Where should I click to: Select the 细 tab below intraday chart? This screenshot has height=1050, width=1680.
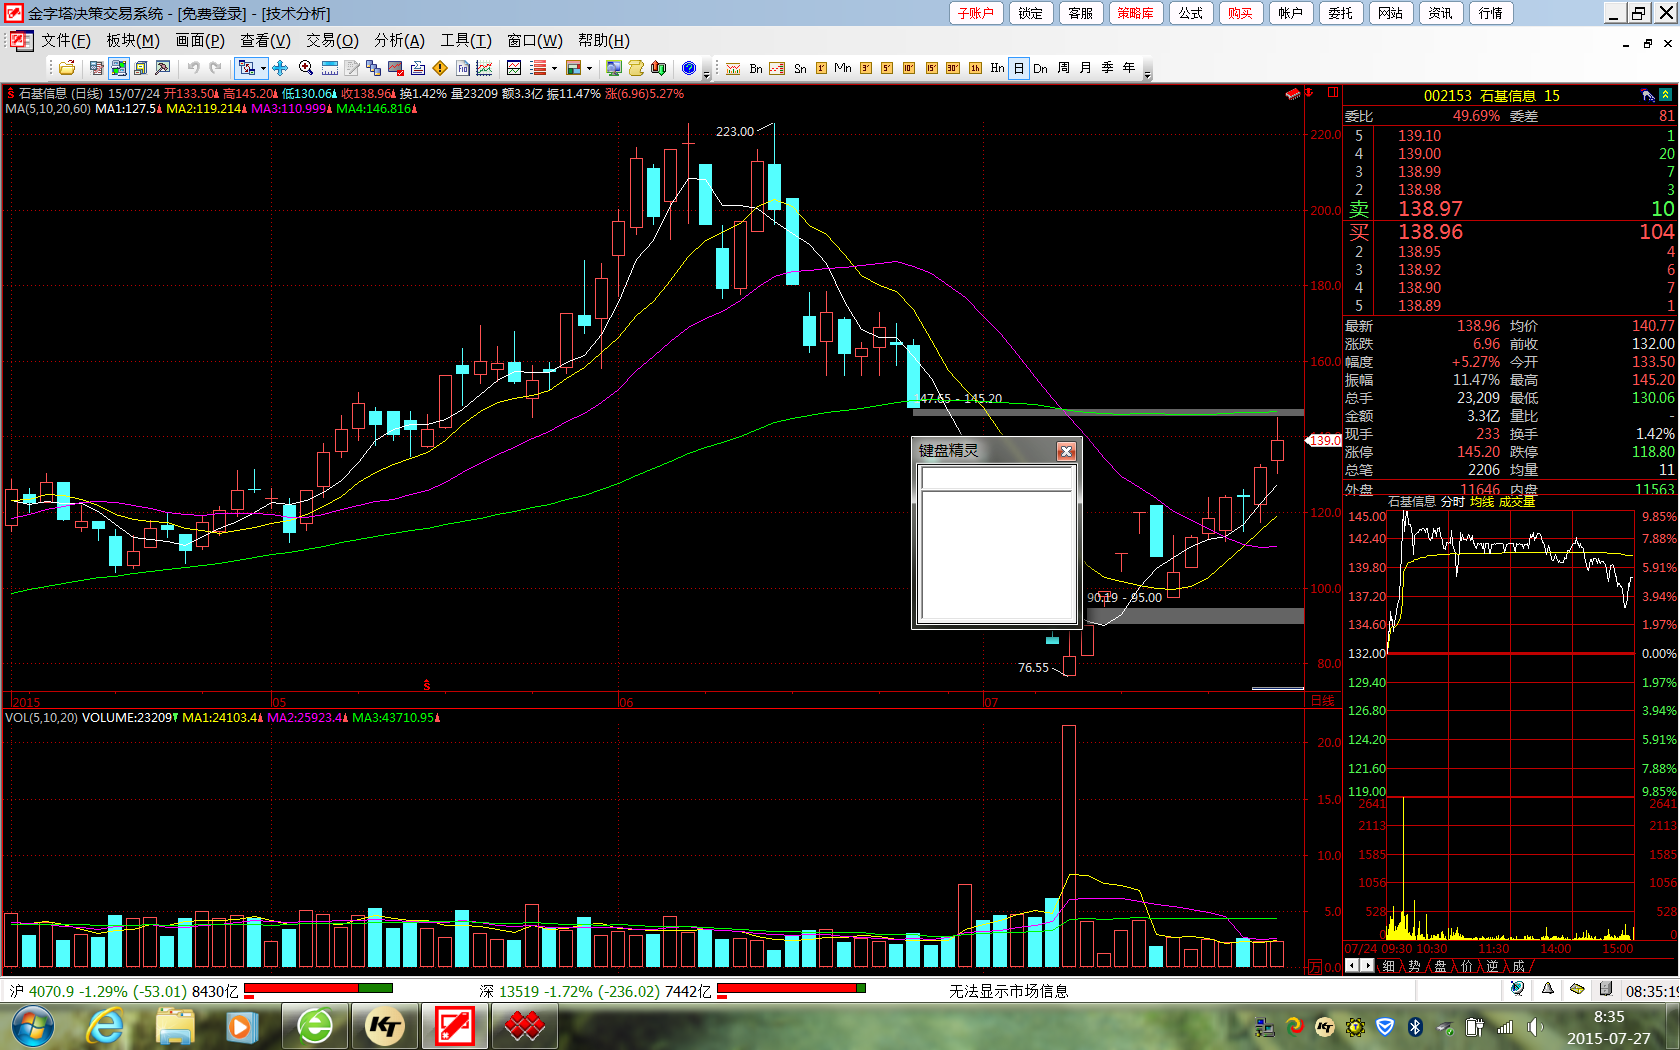coord(1388,966)
